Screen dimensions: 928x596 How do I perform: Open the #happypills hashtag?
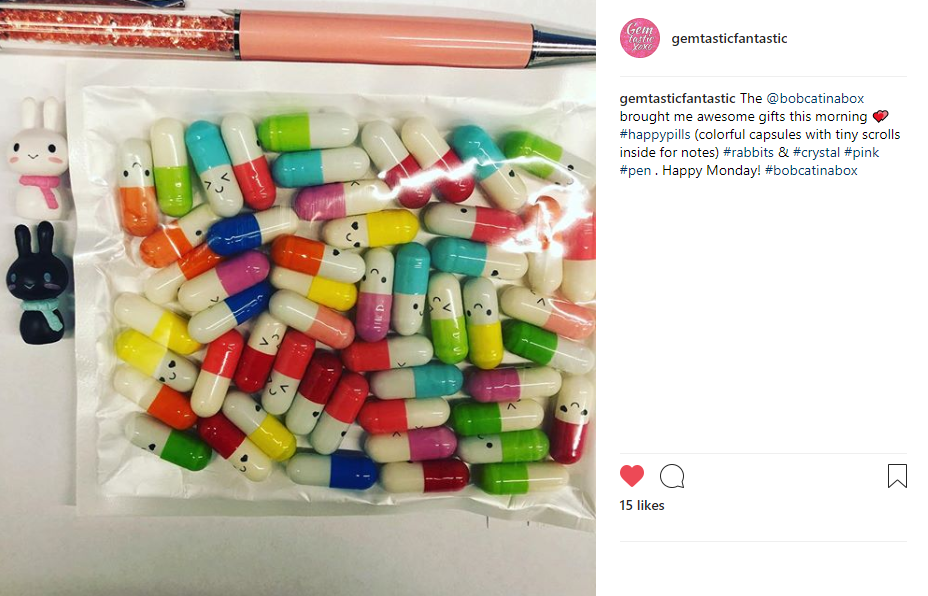pyautogui.click(x=655, y=134)
